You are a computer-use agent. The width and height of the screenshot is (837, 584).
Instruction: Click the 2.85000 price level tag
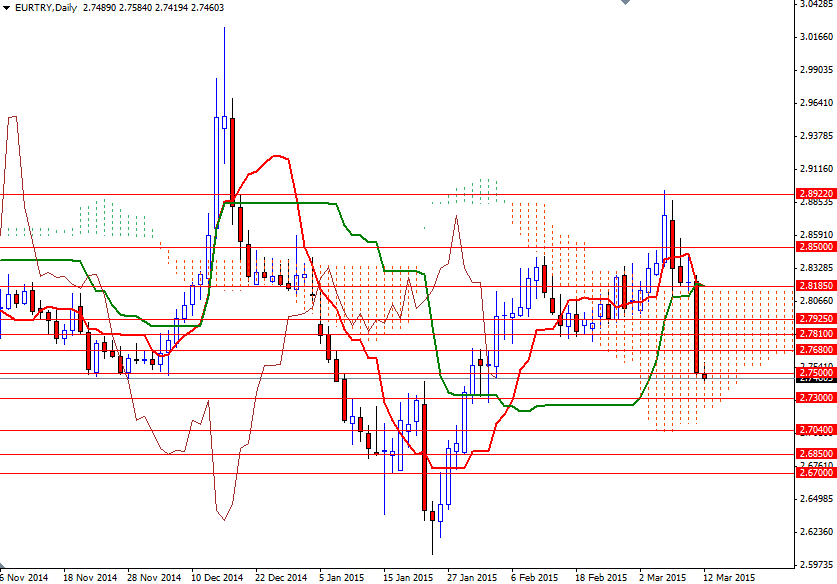[x=817, y=246]
